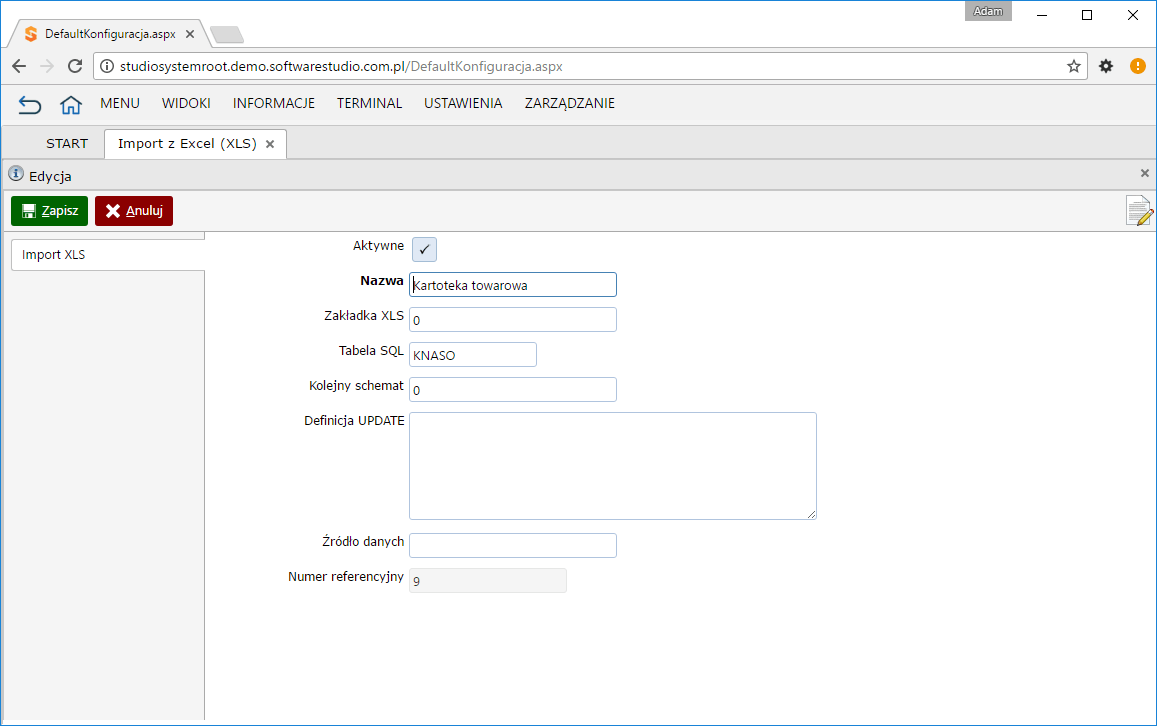The height and width of the screenshot is (726, 1157).
Task: Click the Tabela SQL field
Action: pos(473,355)
